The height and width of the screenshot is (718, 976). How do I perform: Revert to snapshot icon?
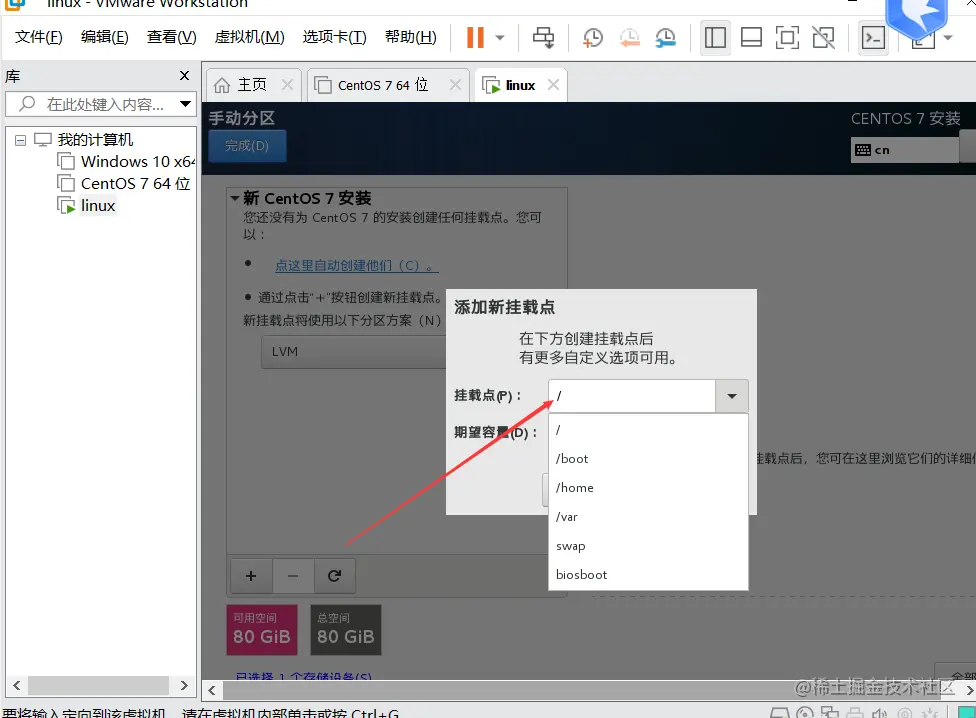pos(629,37)
